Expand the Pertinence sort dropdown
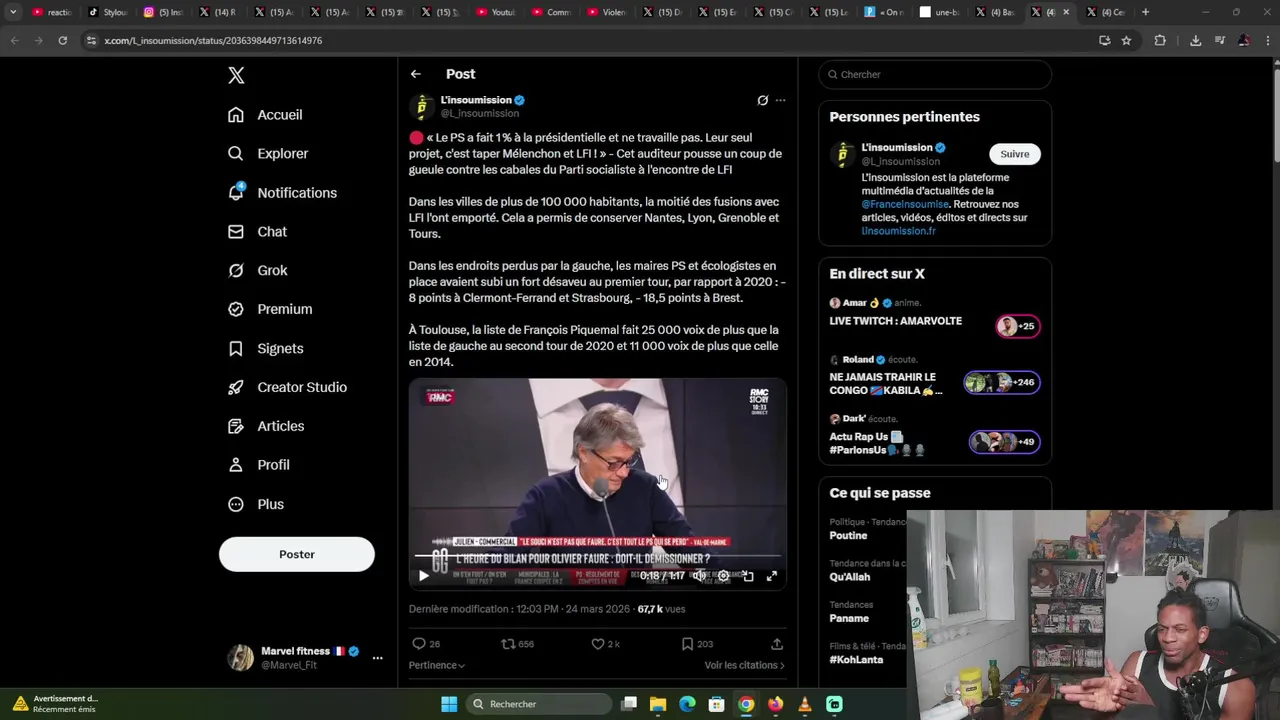This screenshot has height=720, width=1280. 437,665
